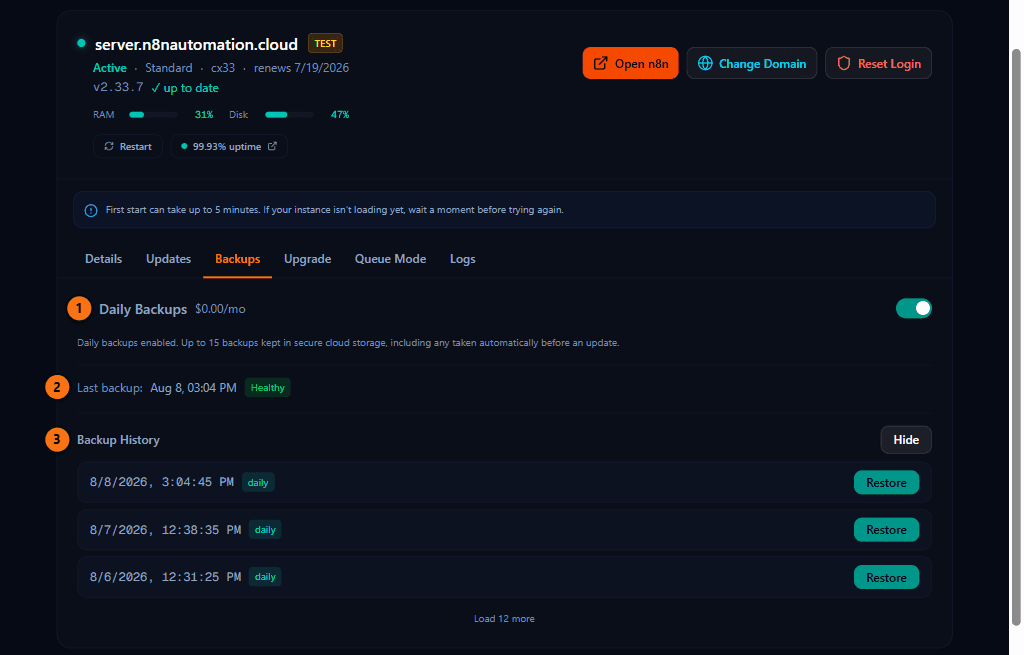Click the checkmark next to up to date
The width and height of the screenshot is (1024, 655).
click(155, 88)
